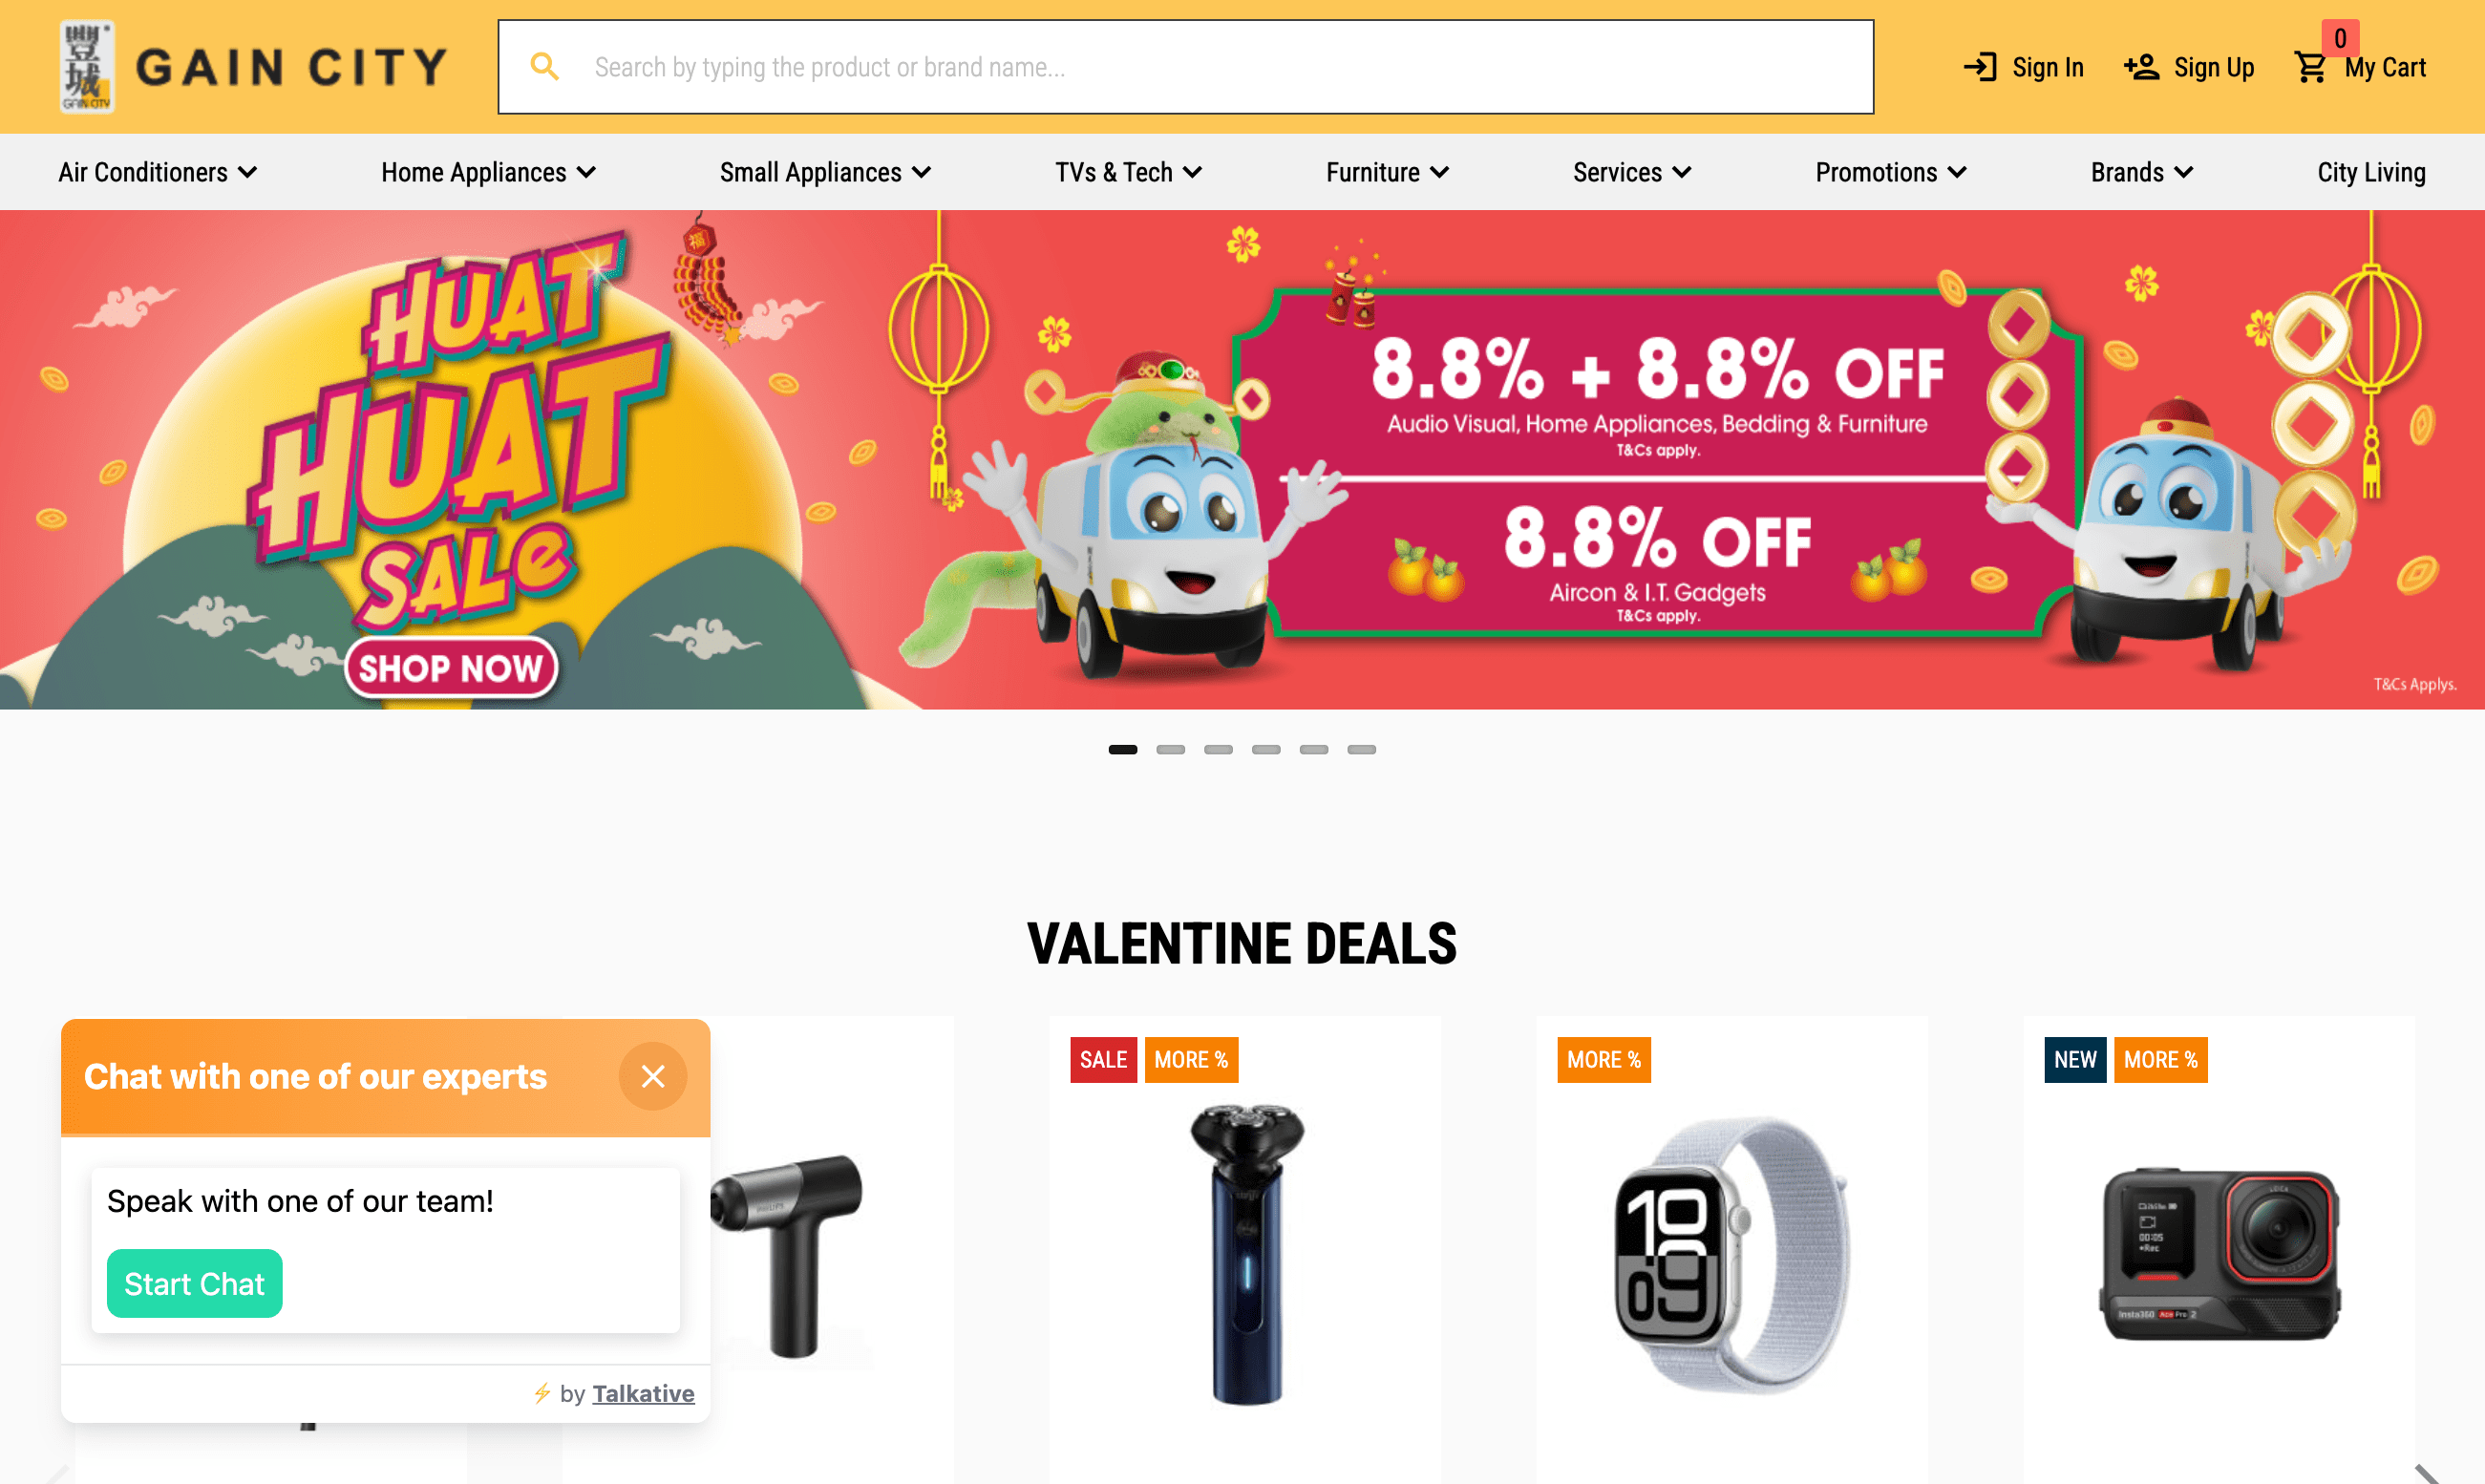Image resolution: width=2485 pixels, height=1484 pixels.
Task: Expand the Air Conditioners dropdown
Action: pos(158,172)
